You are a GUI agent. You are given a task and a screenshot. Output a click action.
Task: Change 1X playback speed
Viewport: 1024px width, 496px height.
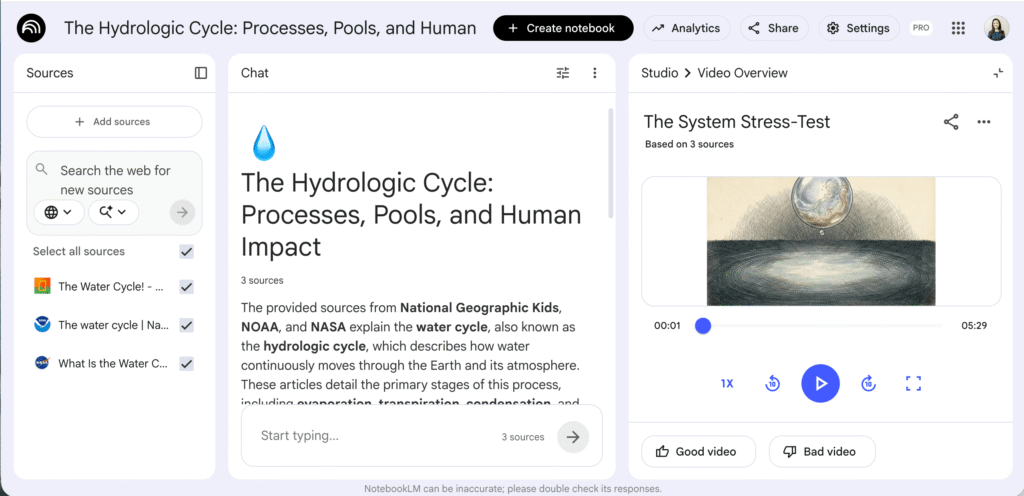click(727, 384)
